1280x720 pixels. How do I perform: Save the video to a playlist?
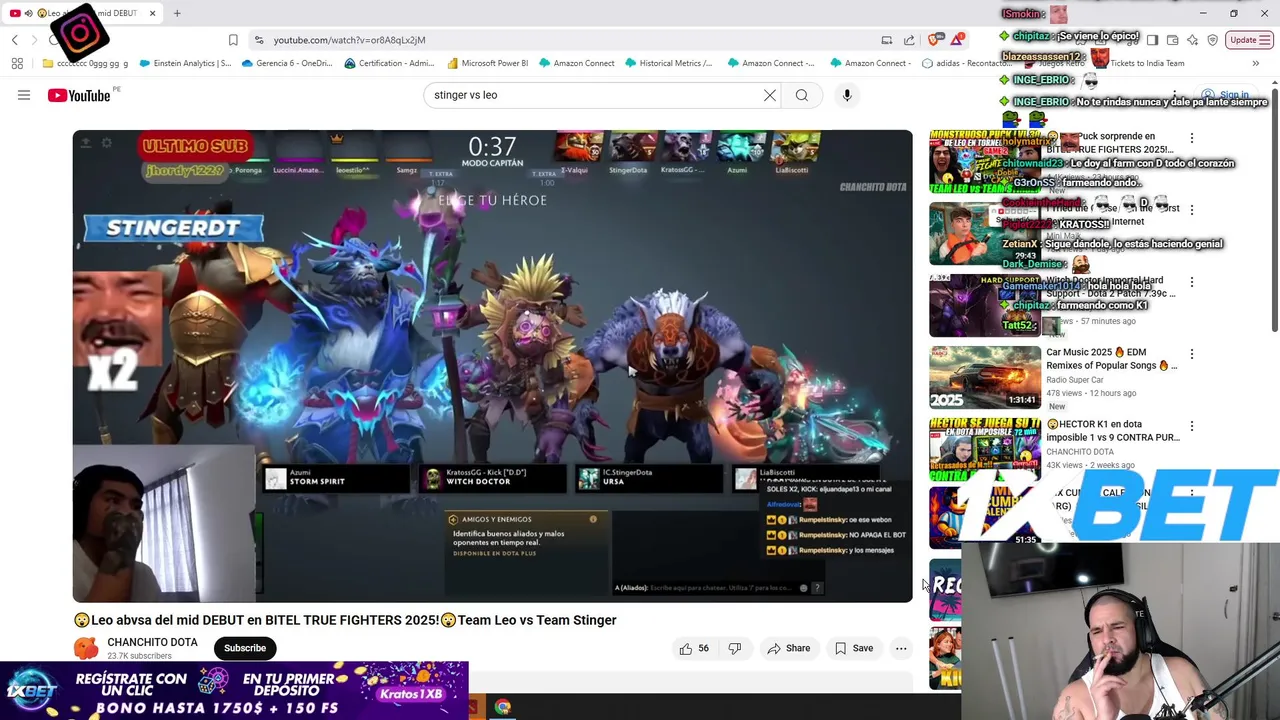tap(854, 648)
